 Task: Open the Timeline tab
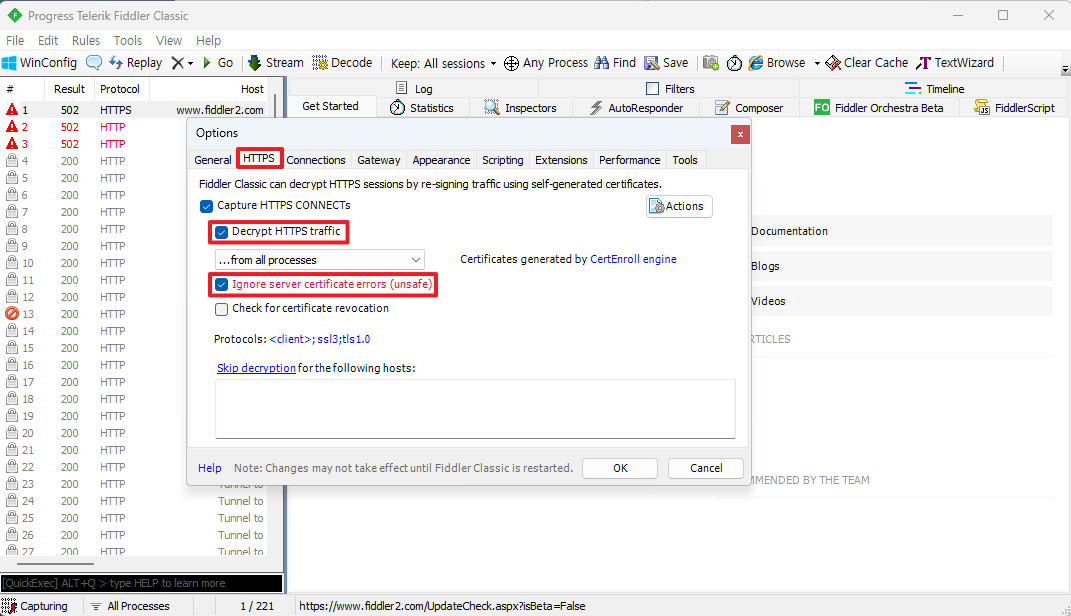coord(934,89)
